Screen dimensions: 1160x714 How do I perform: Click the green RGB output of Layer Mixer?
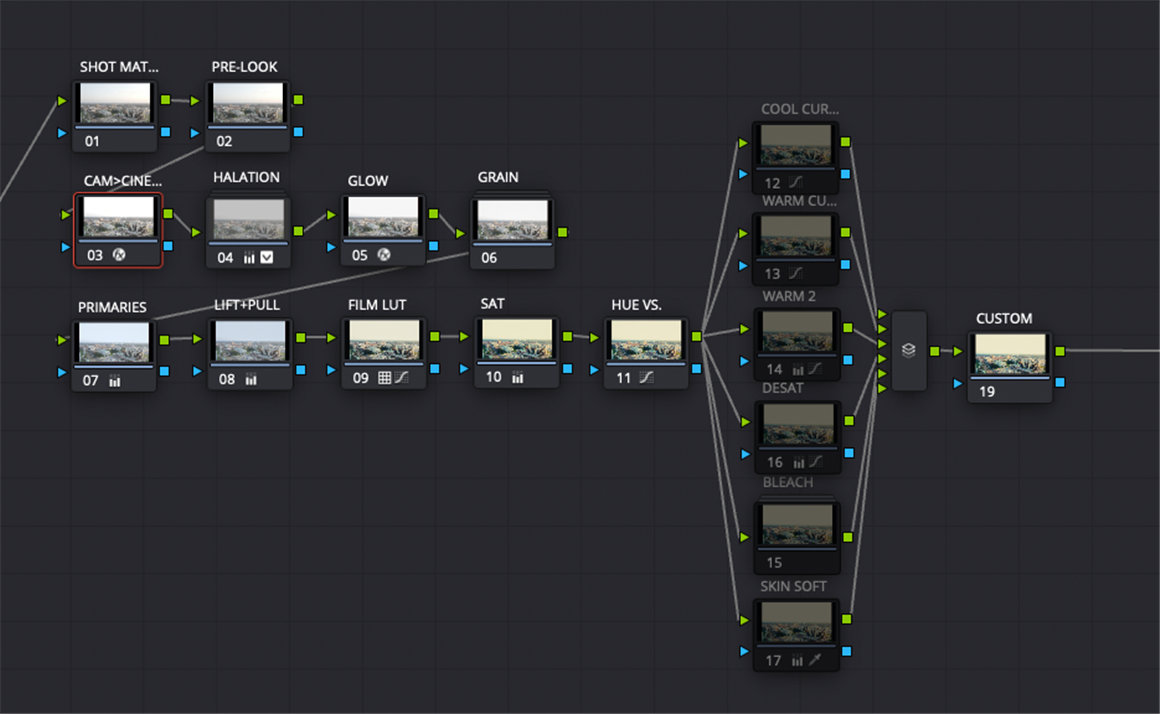[x=933, y=351]
